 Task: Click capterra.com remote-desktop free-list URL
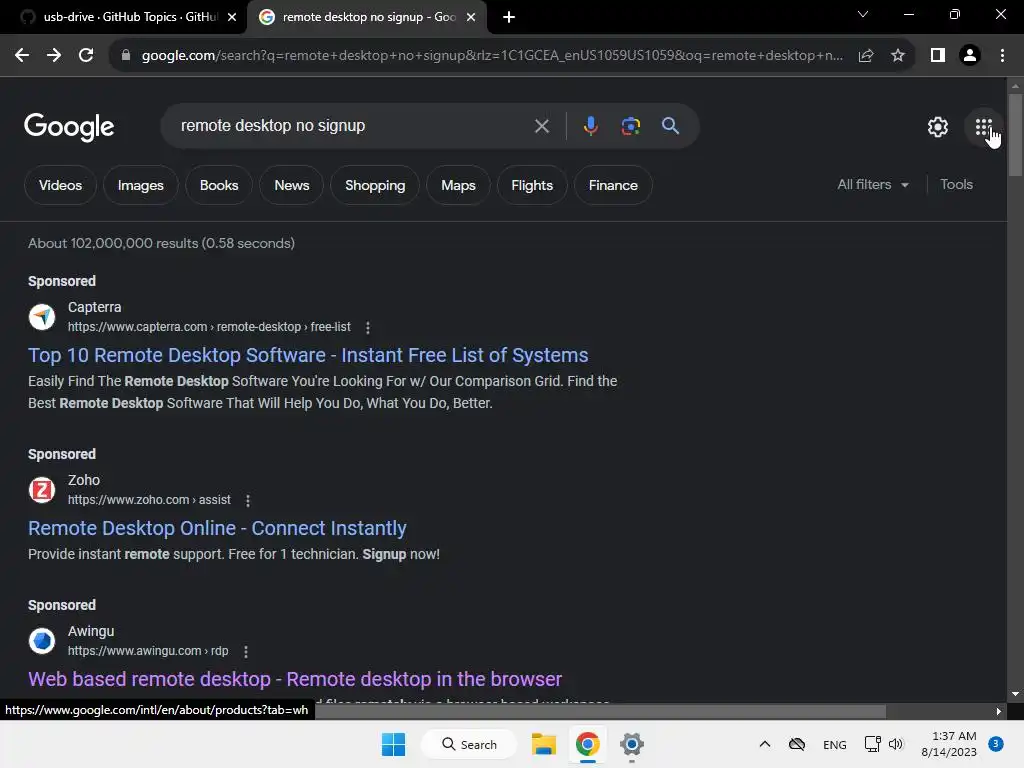tap(209, 327)
